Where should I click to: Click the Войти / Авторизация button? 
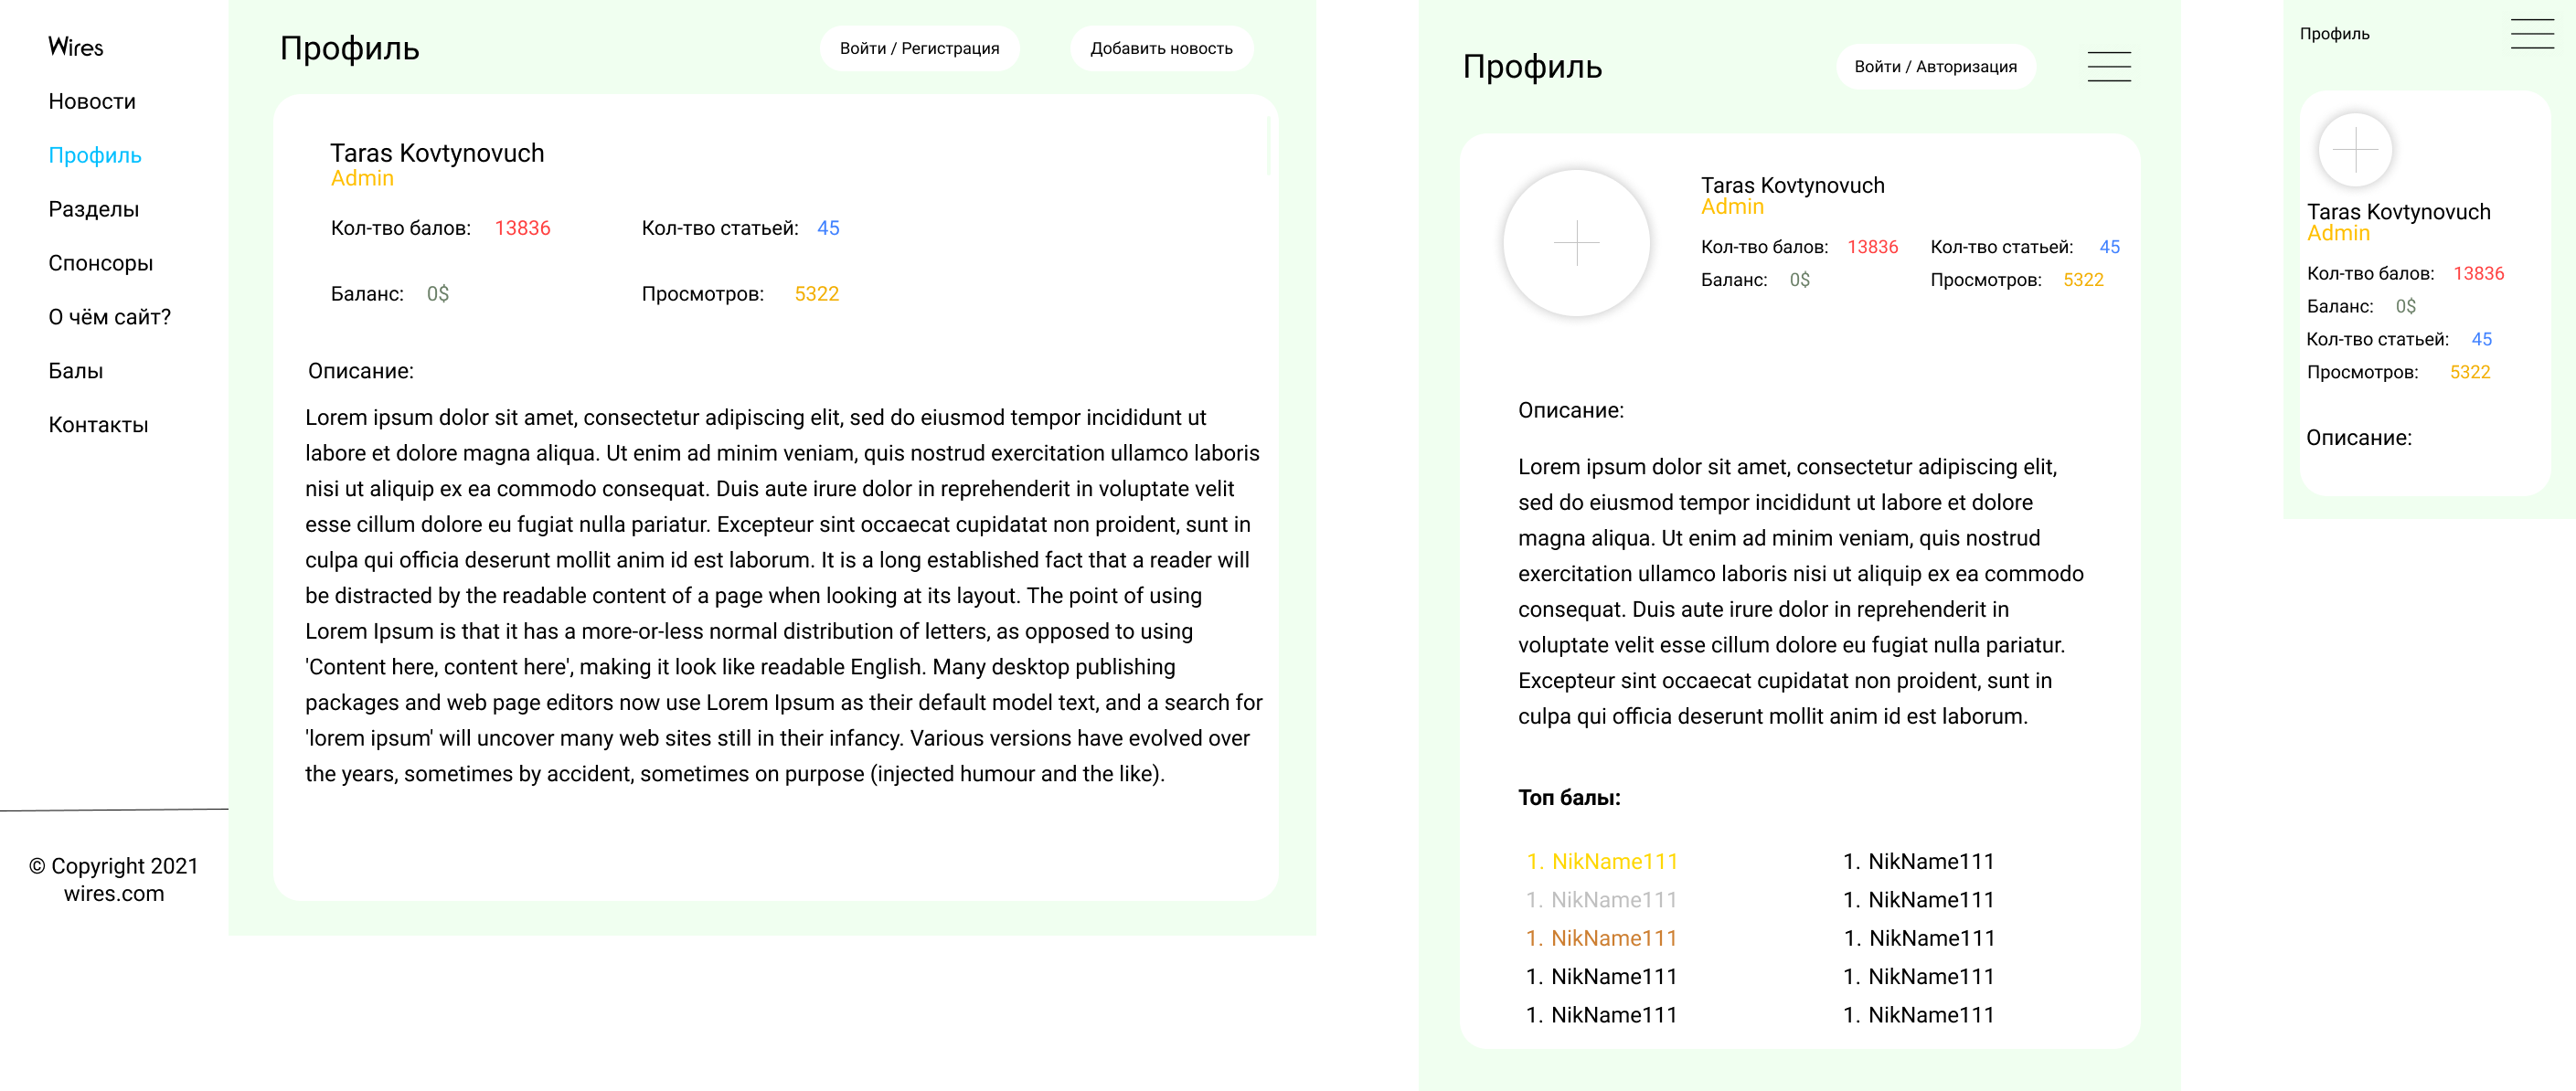click(1935, 66)
